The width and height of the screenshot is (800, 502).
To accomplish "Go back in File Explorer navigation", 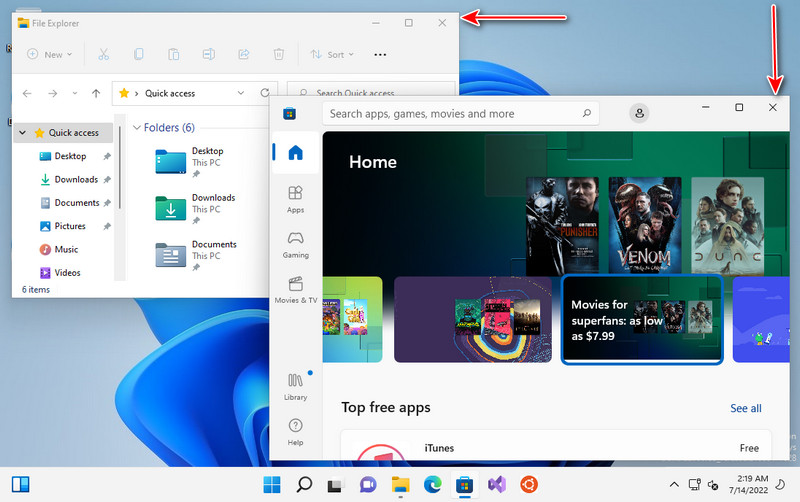I will 27,93.
